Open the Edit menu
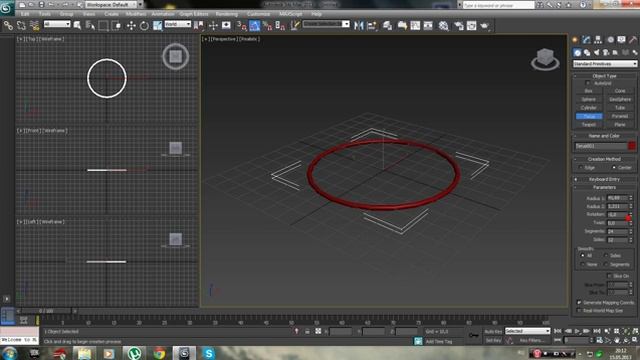The width and height of the screenshot is (640, 360). tap(25, 14)
